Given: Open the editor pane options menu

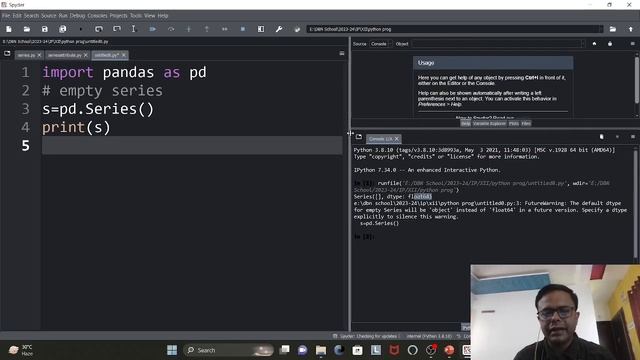Looking at the screenshot, I should pos(342,53).
